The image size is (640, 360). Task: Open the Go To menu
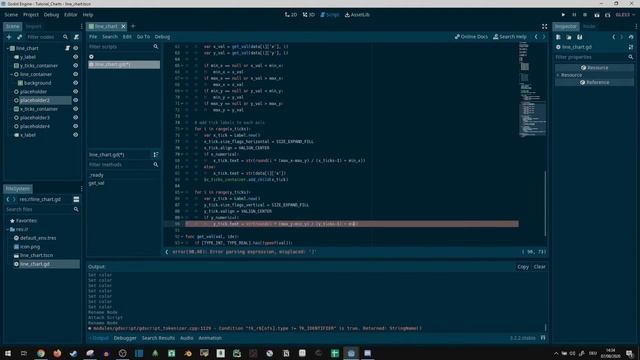143,37
